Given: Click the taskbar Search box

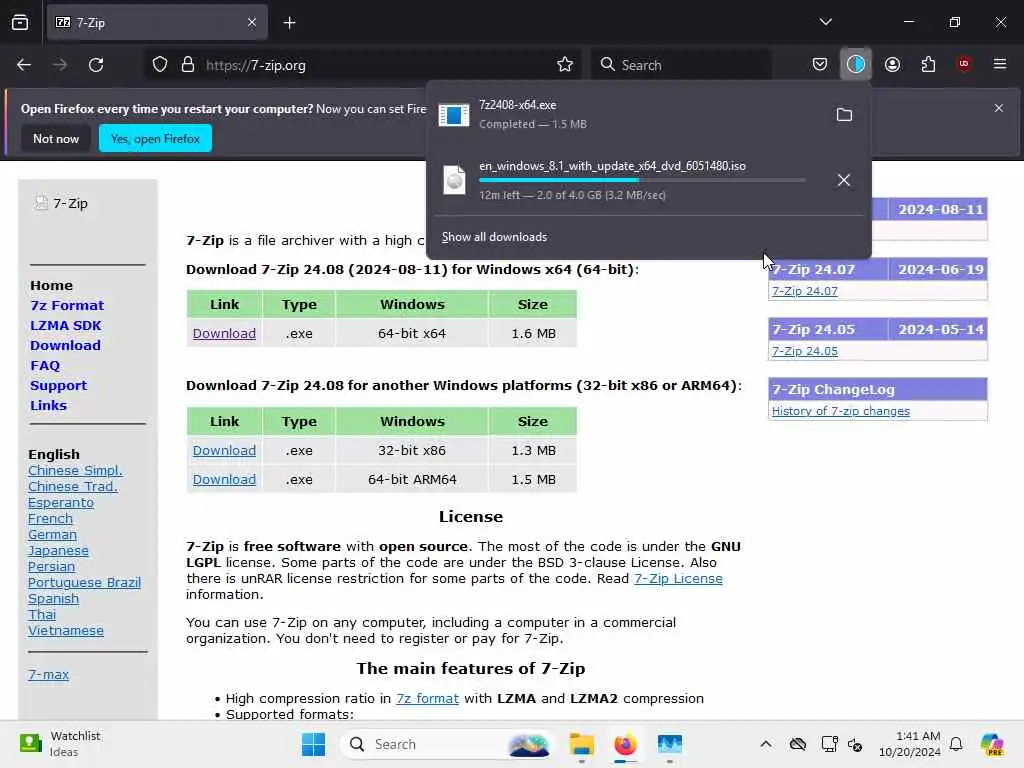Looking at the screenshot, I should (x=447, y=744).
